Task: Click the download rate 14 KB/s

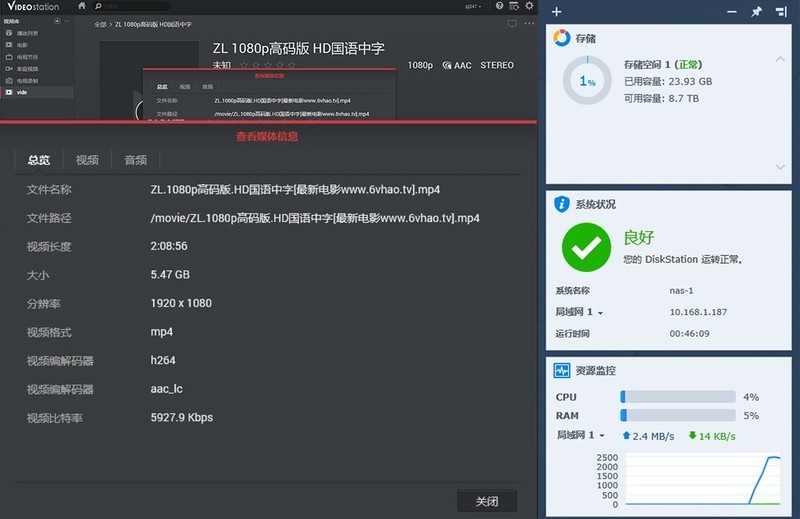Action: pos(712,436)
